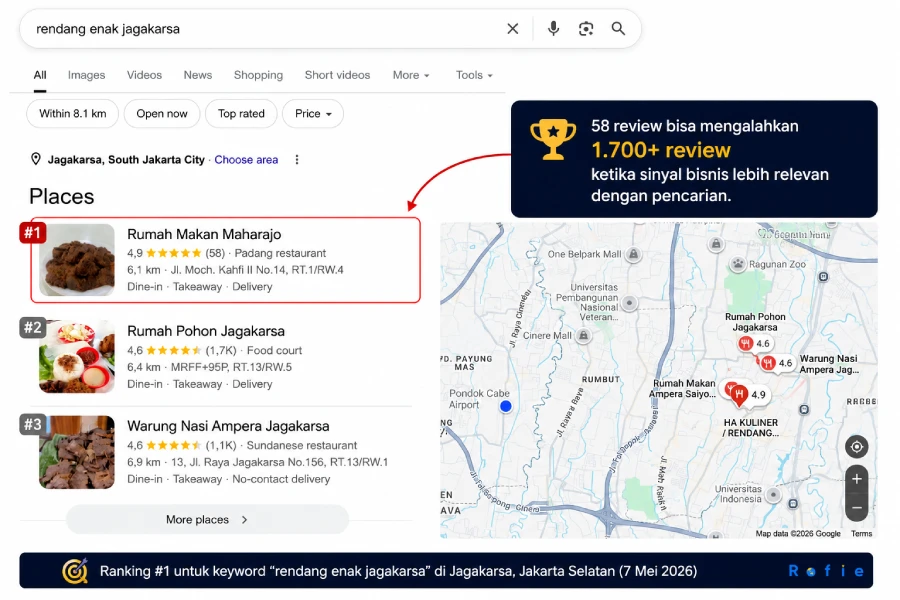The image size is (900, 600).
Task: Click Warung Nasi Ampera Jagakarsa photo
Action: [x=77, y=452]
